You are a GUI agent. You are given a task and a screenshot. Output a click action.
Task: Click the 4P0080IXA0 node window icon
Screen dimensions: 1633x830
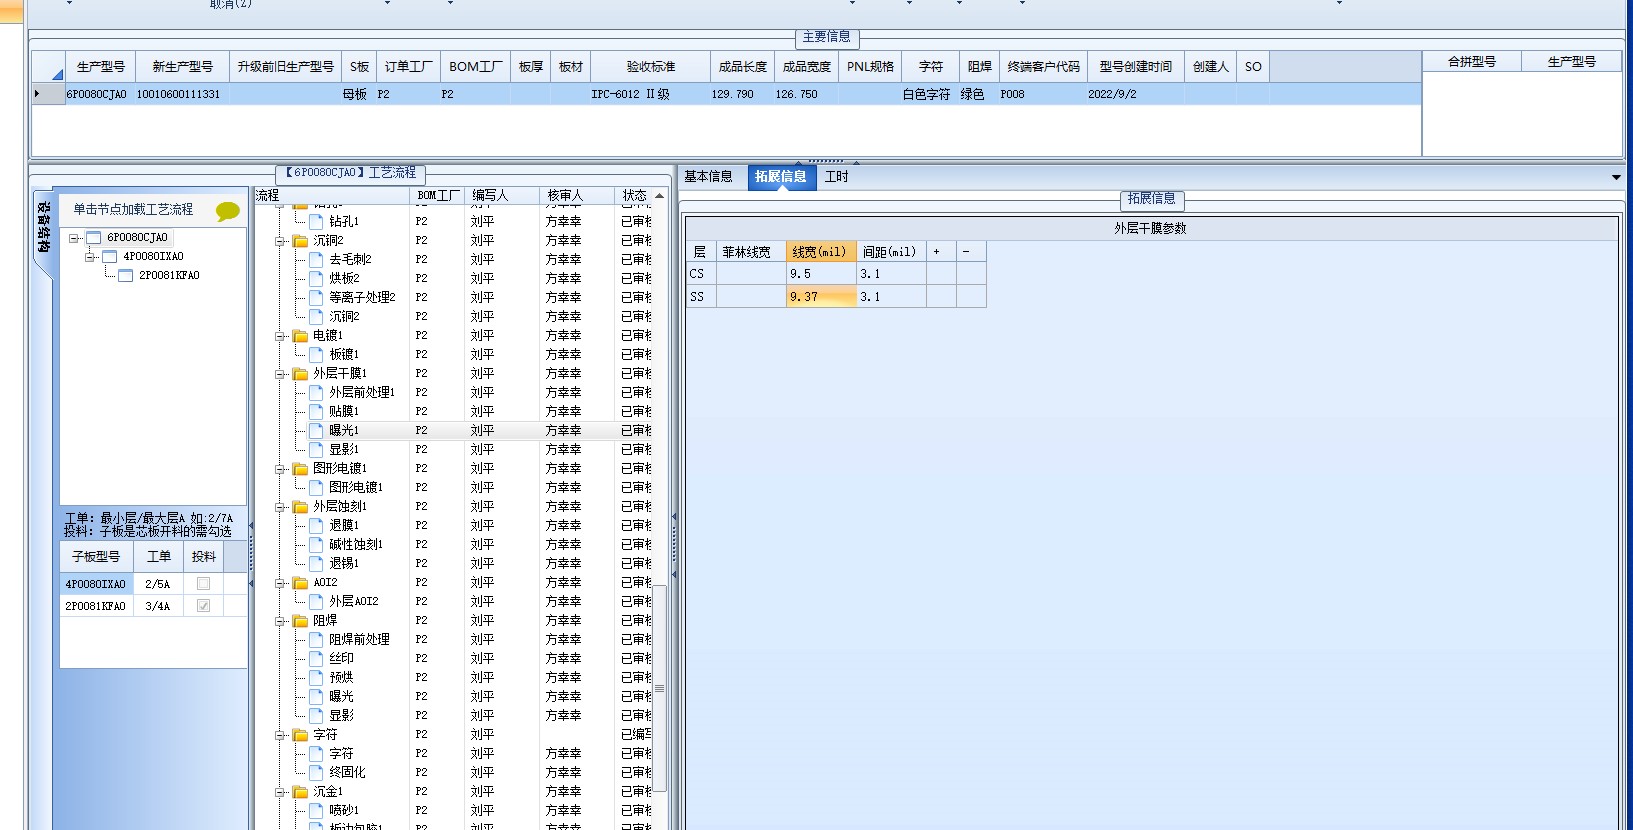click(x=110, y=257)
